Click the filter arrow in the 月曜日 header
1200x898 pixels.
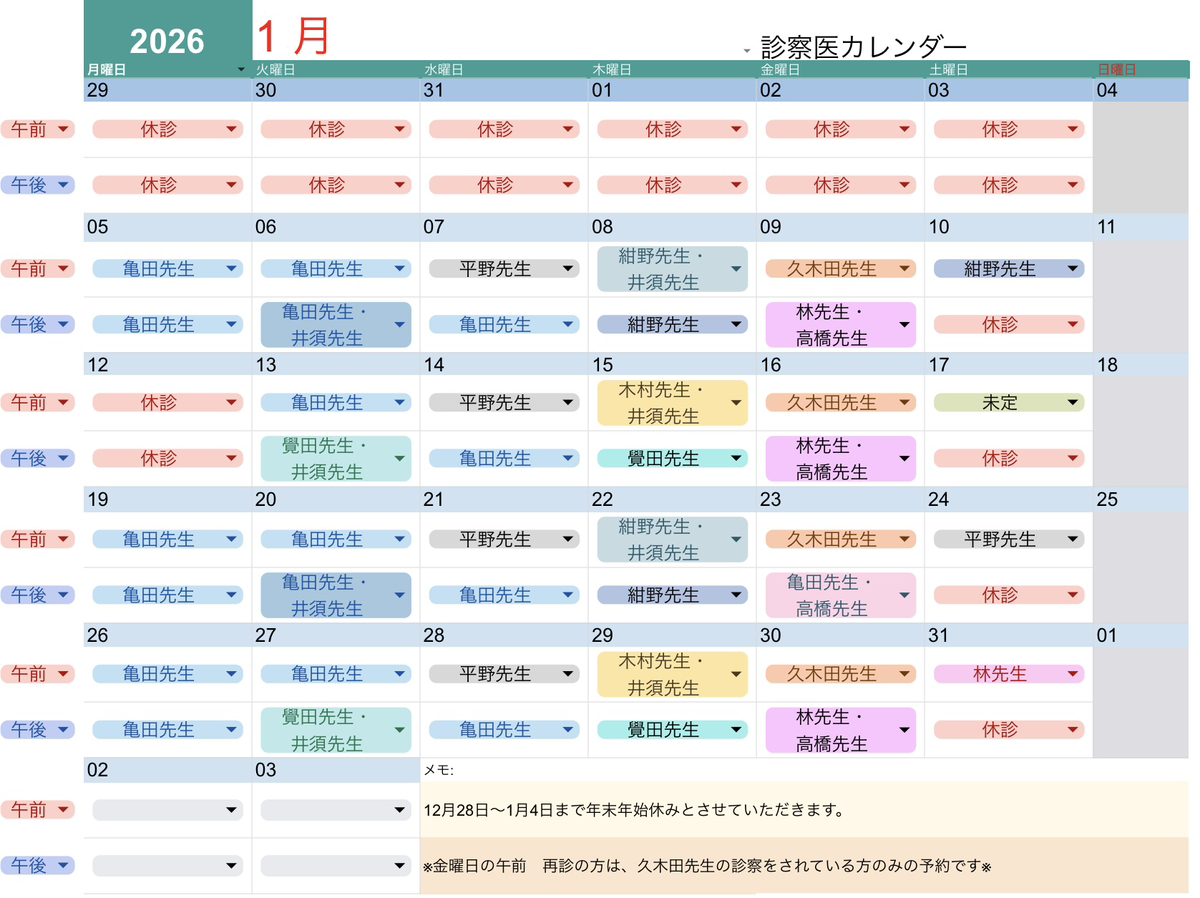click(241, 70)
